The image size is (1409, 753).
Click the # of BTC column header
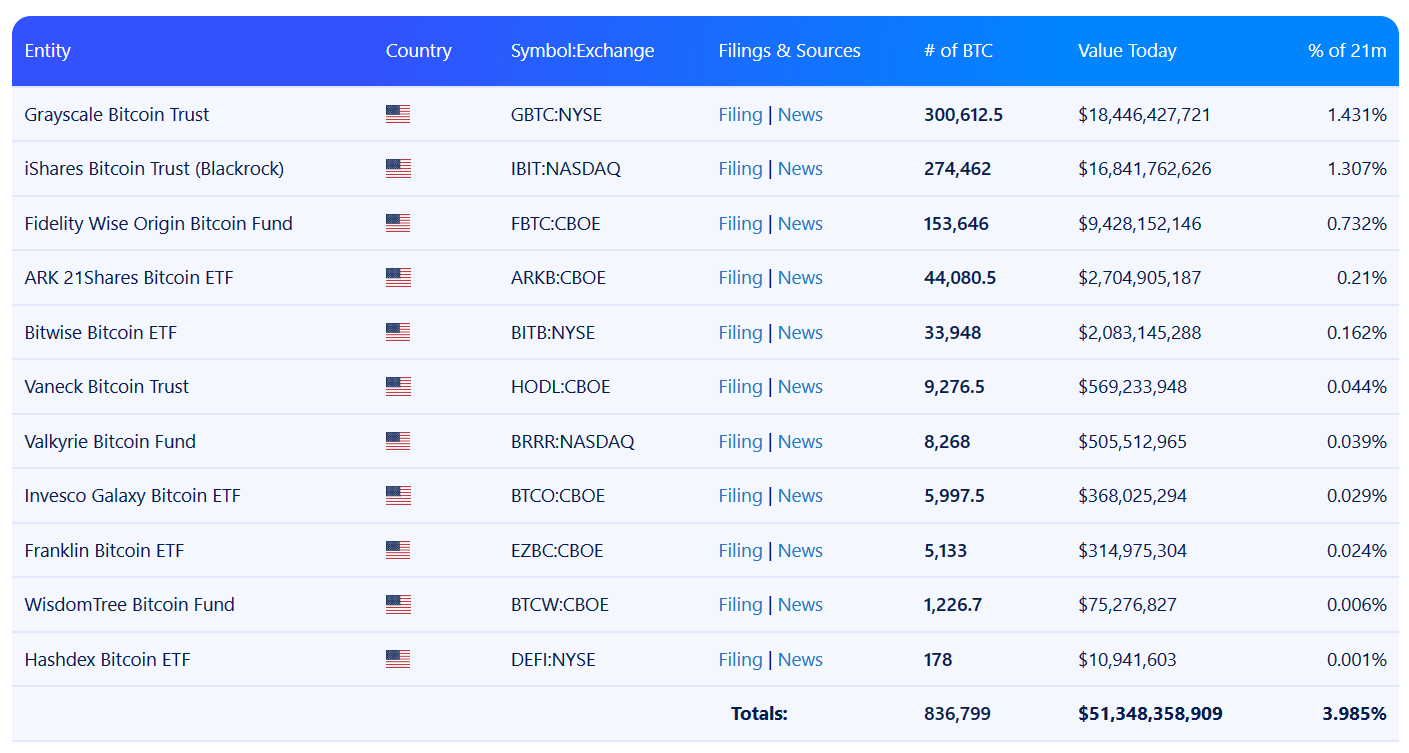coord(958,51)
